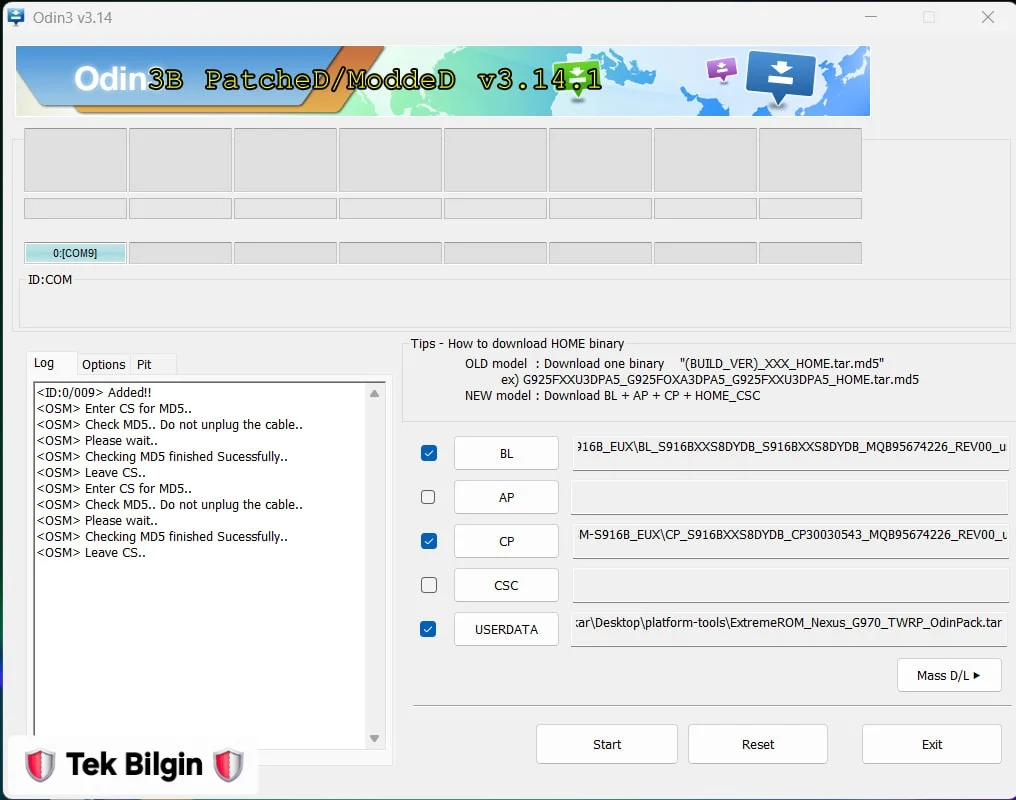Click the 'ID:COM' label
Viewport: 1016px width, 800px height.
[50, 280]
